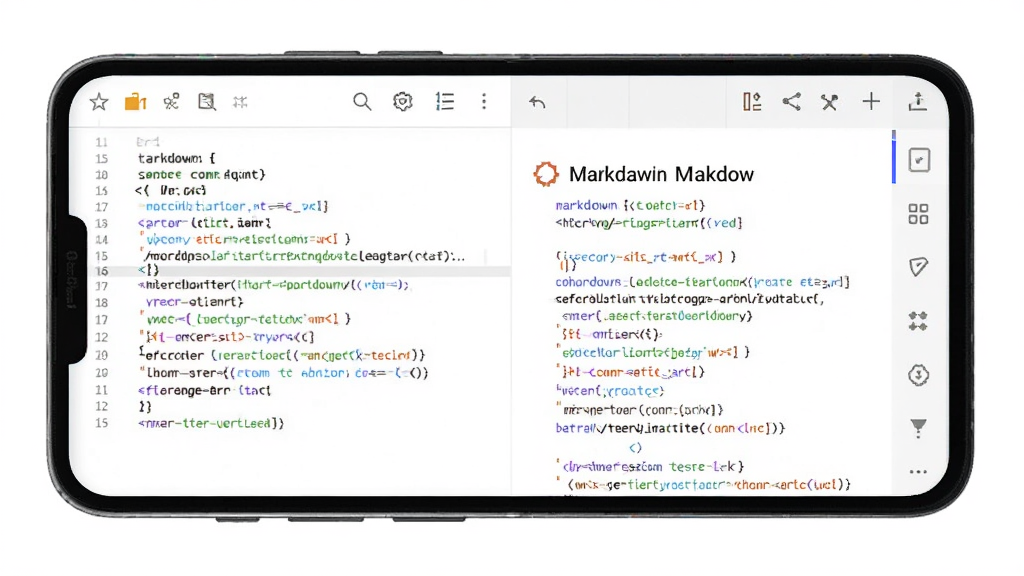The image size is (1024, 576).
Task: Select the highlighted editor line 16
Action: [x=290, y=270]
